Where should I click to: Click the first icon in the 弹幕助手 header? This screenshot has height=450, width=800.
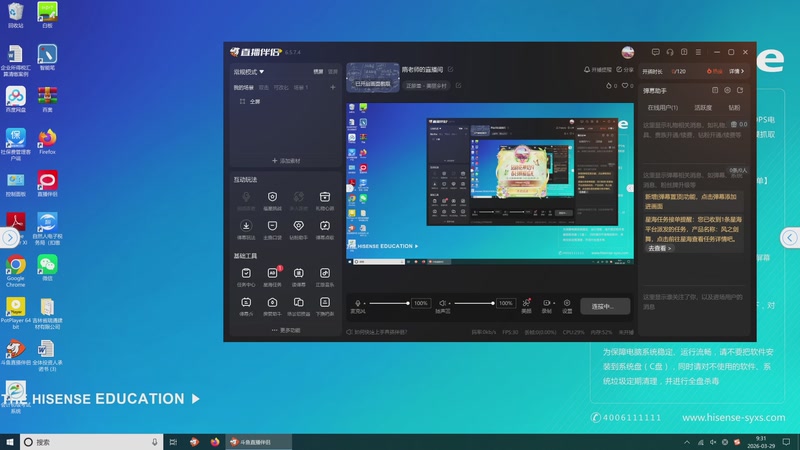715,90
